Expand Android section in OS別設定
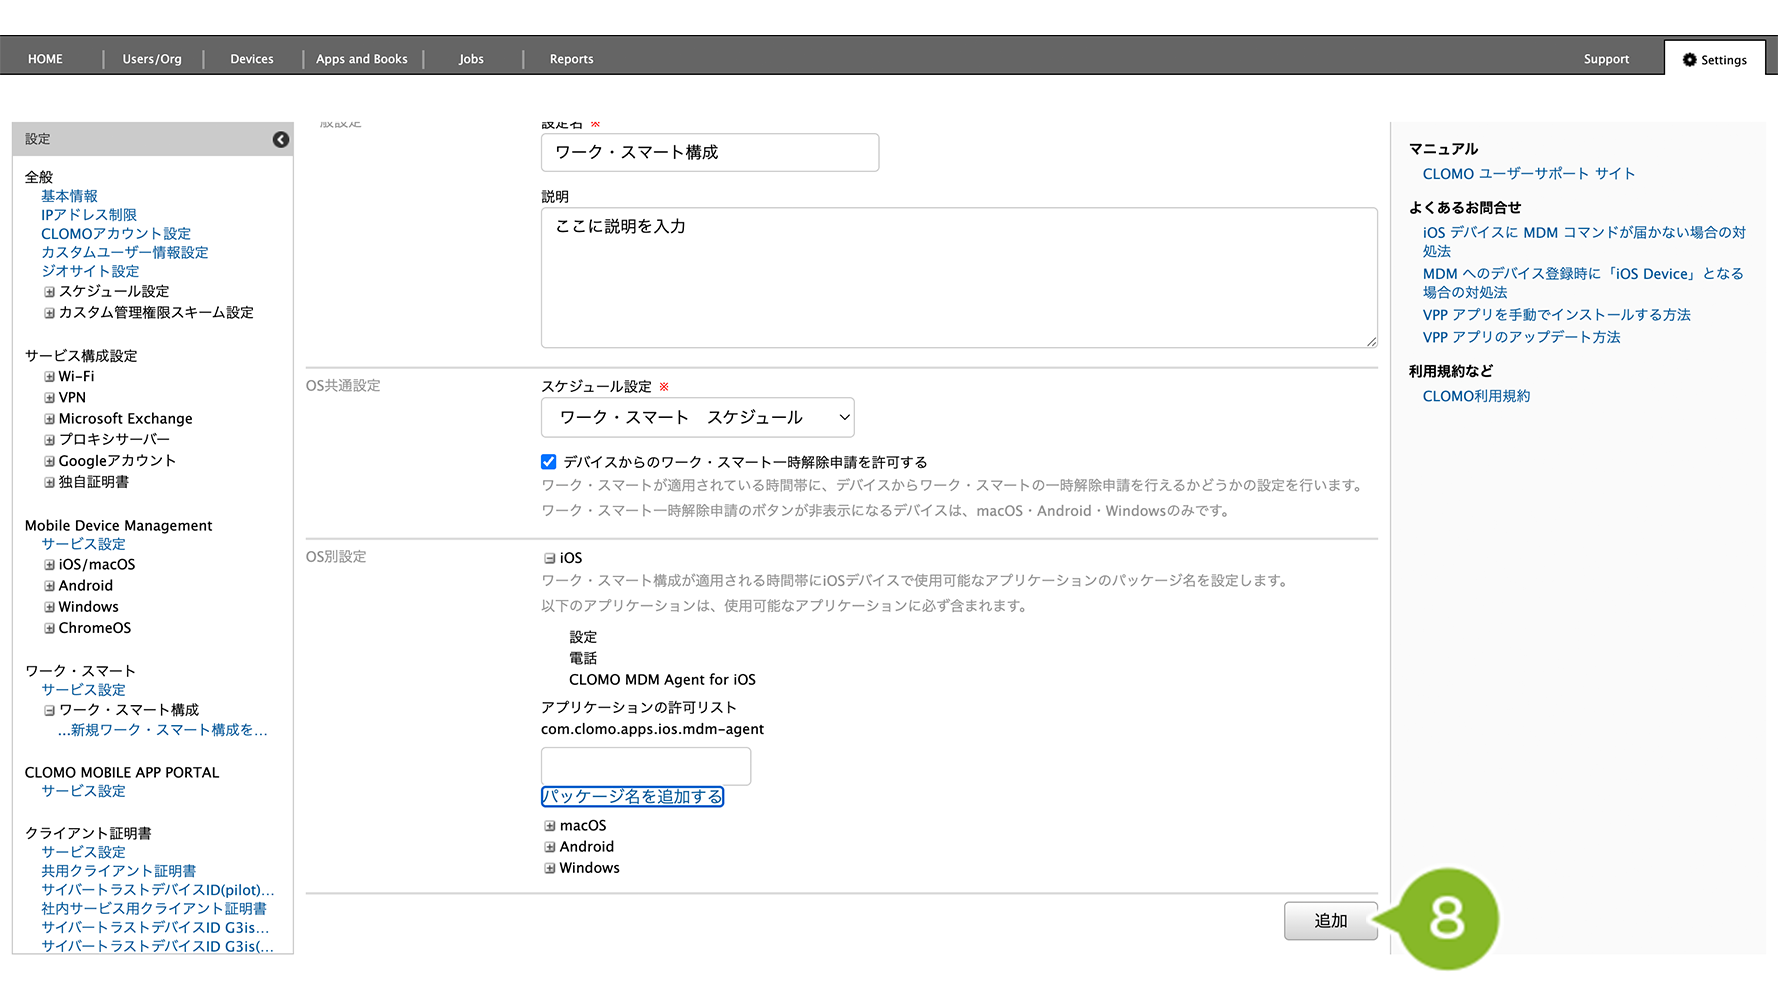1778x1000 pixels. click(x=549, y=847)
